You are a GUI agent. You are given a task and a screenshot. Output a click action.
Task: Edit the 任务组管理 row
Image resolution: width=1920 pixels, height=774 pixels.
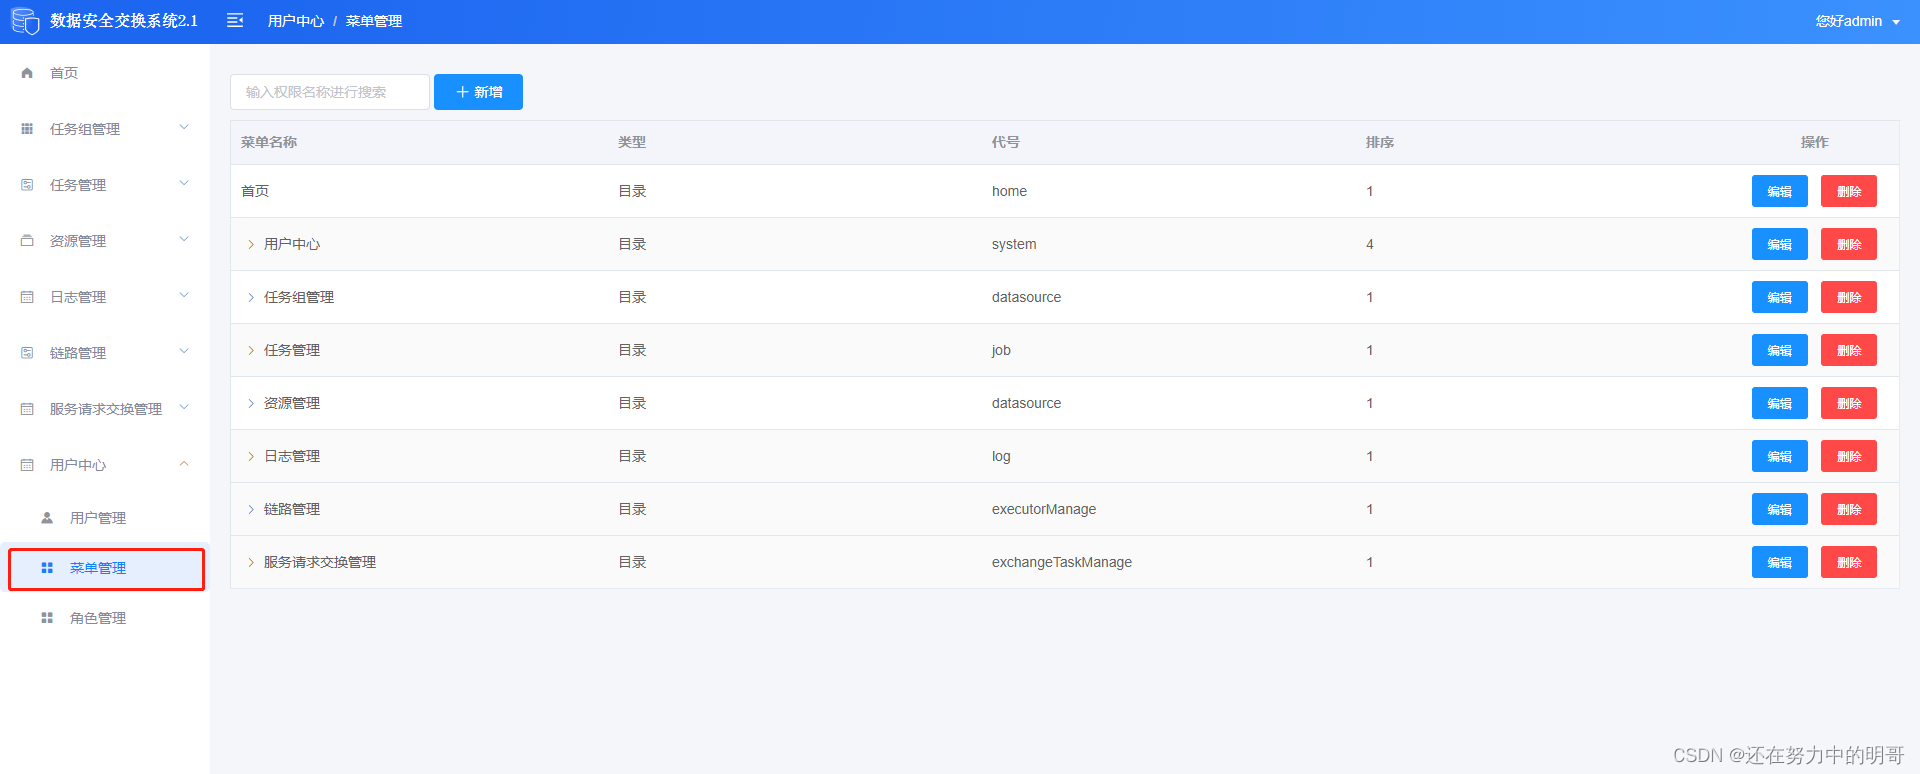(1779, 297)
